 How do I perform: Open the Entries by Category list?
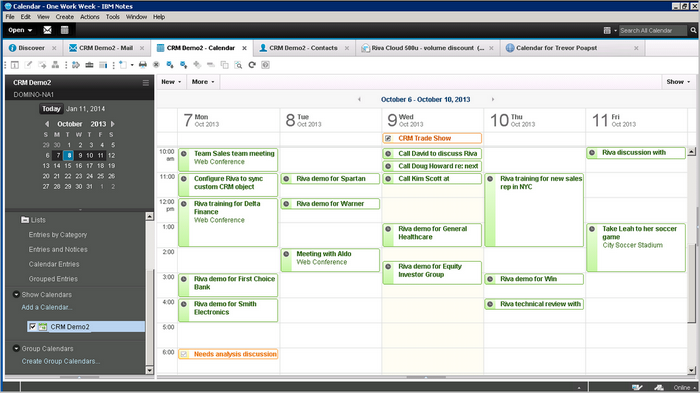pyautogui.click(x=58, y=235)
